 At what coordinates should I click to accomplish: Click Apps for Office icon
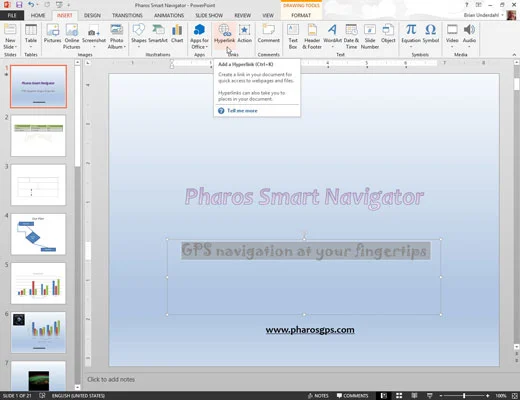point(199,30)
